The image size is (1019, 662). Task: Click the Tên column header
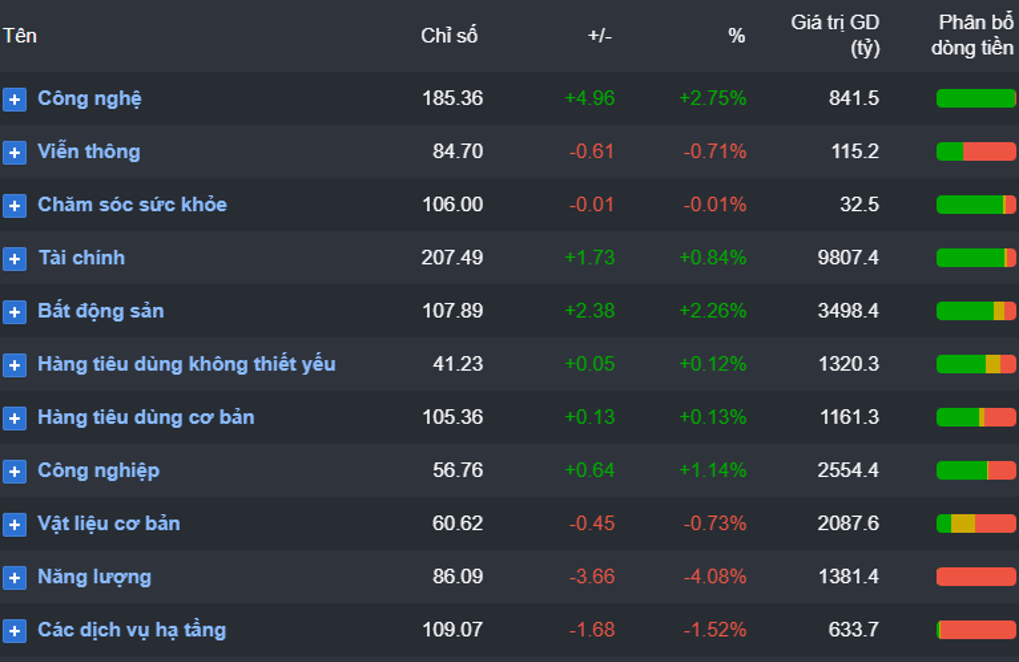pos(20,36)
